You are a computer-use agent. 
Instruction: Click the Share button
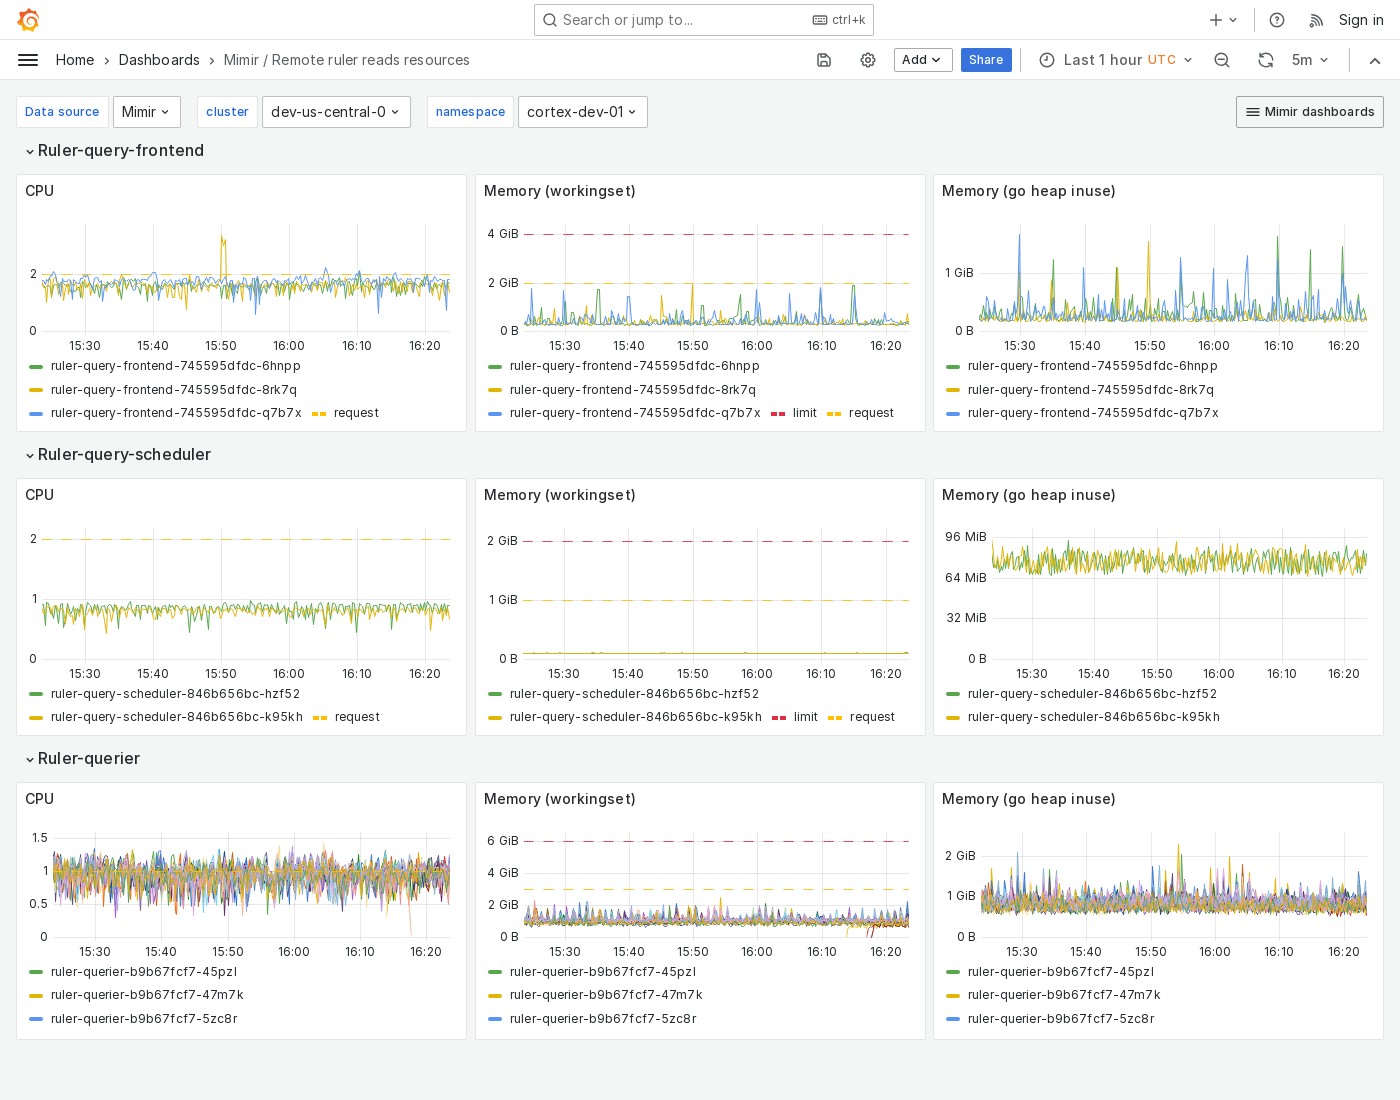[x=986, y=60]
